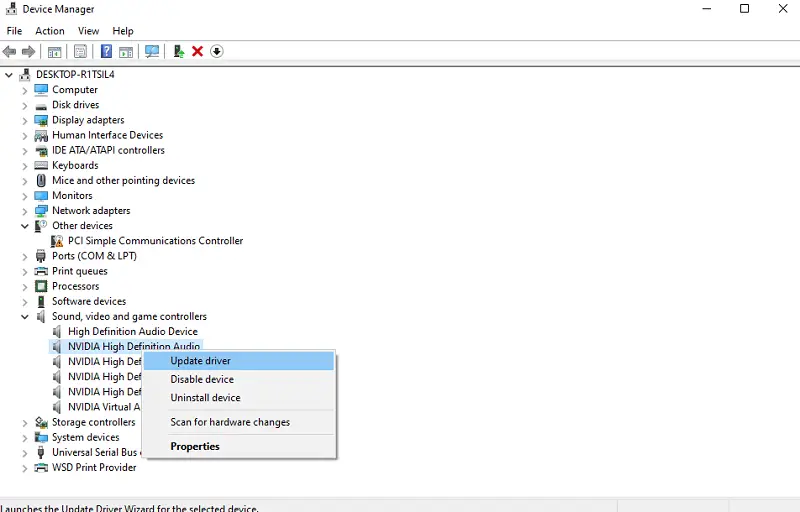Image resolution: width=800 pixels, height=512 pixels.
Task: Click Disable device down-arrow icon
Action: click(216, 52)
